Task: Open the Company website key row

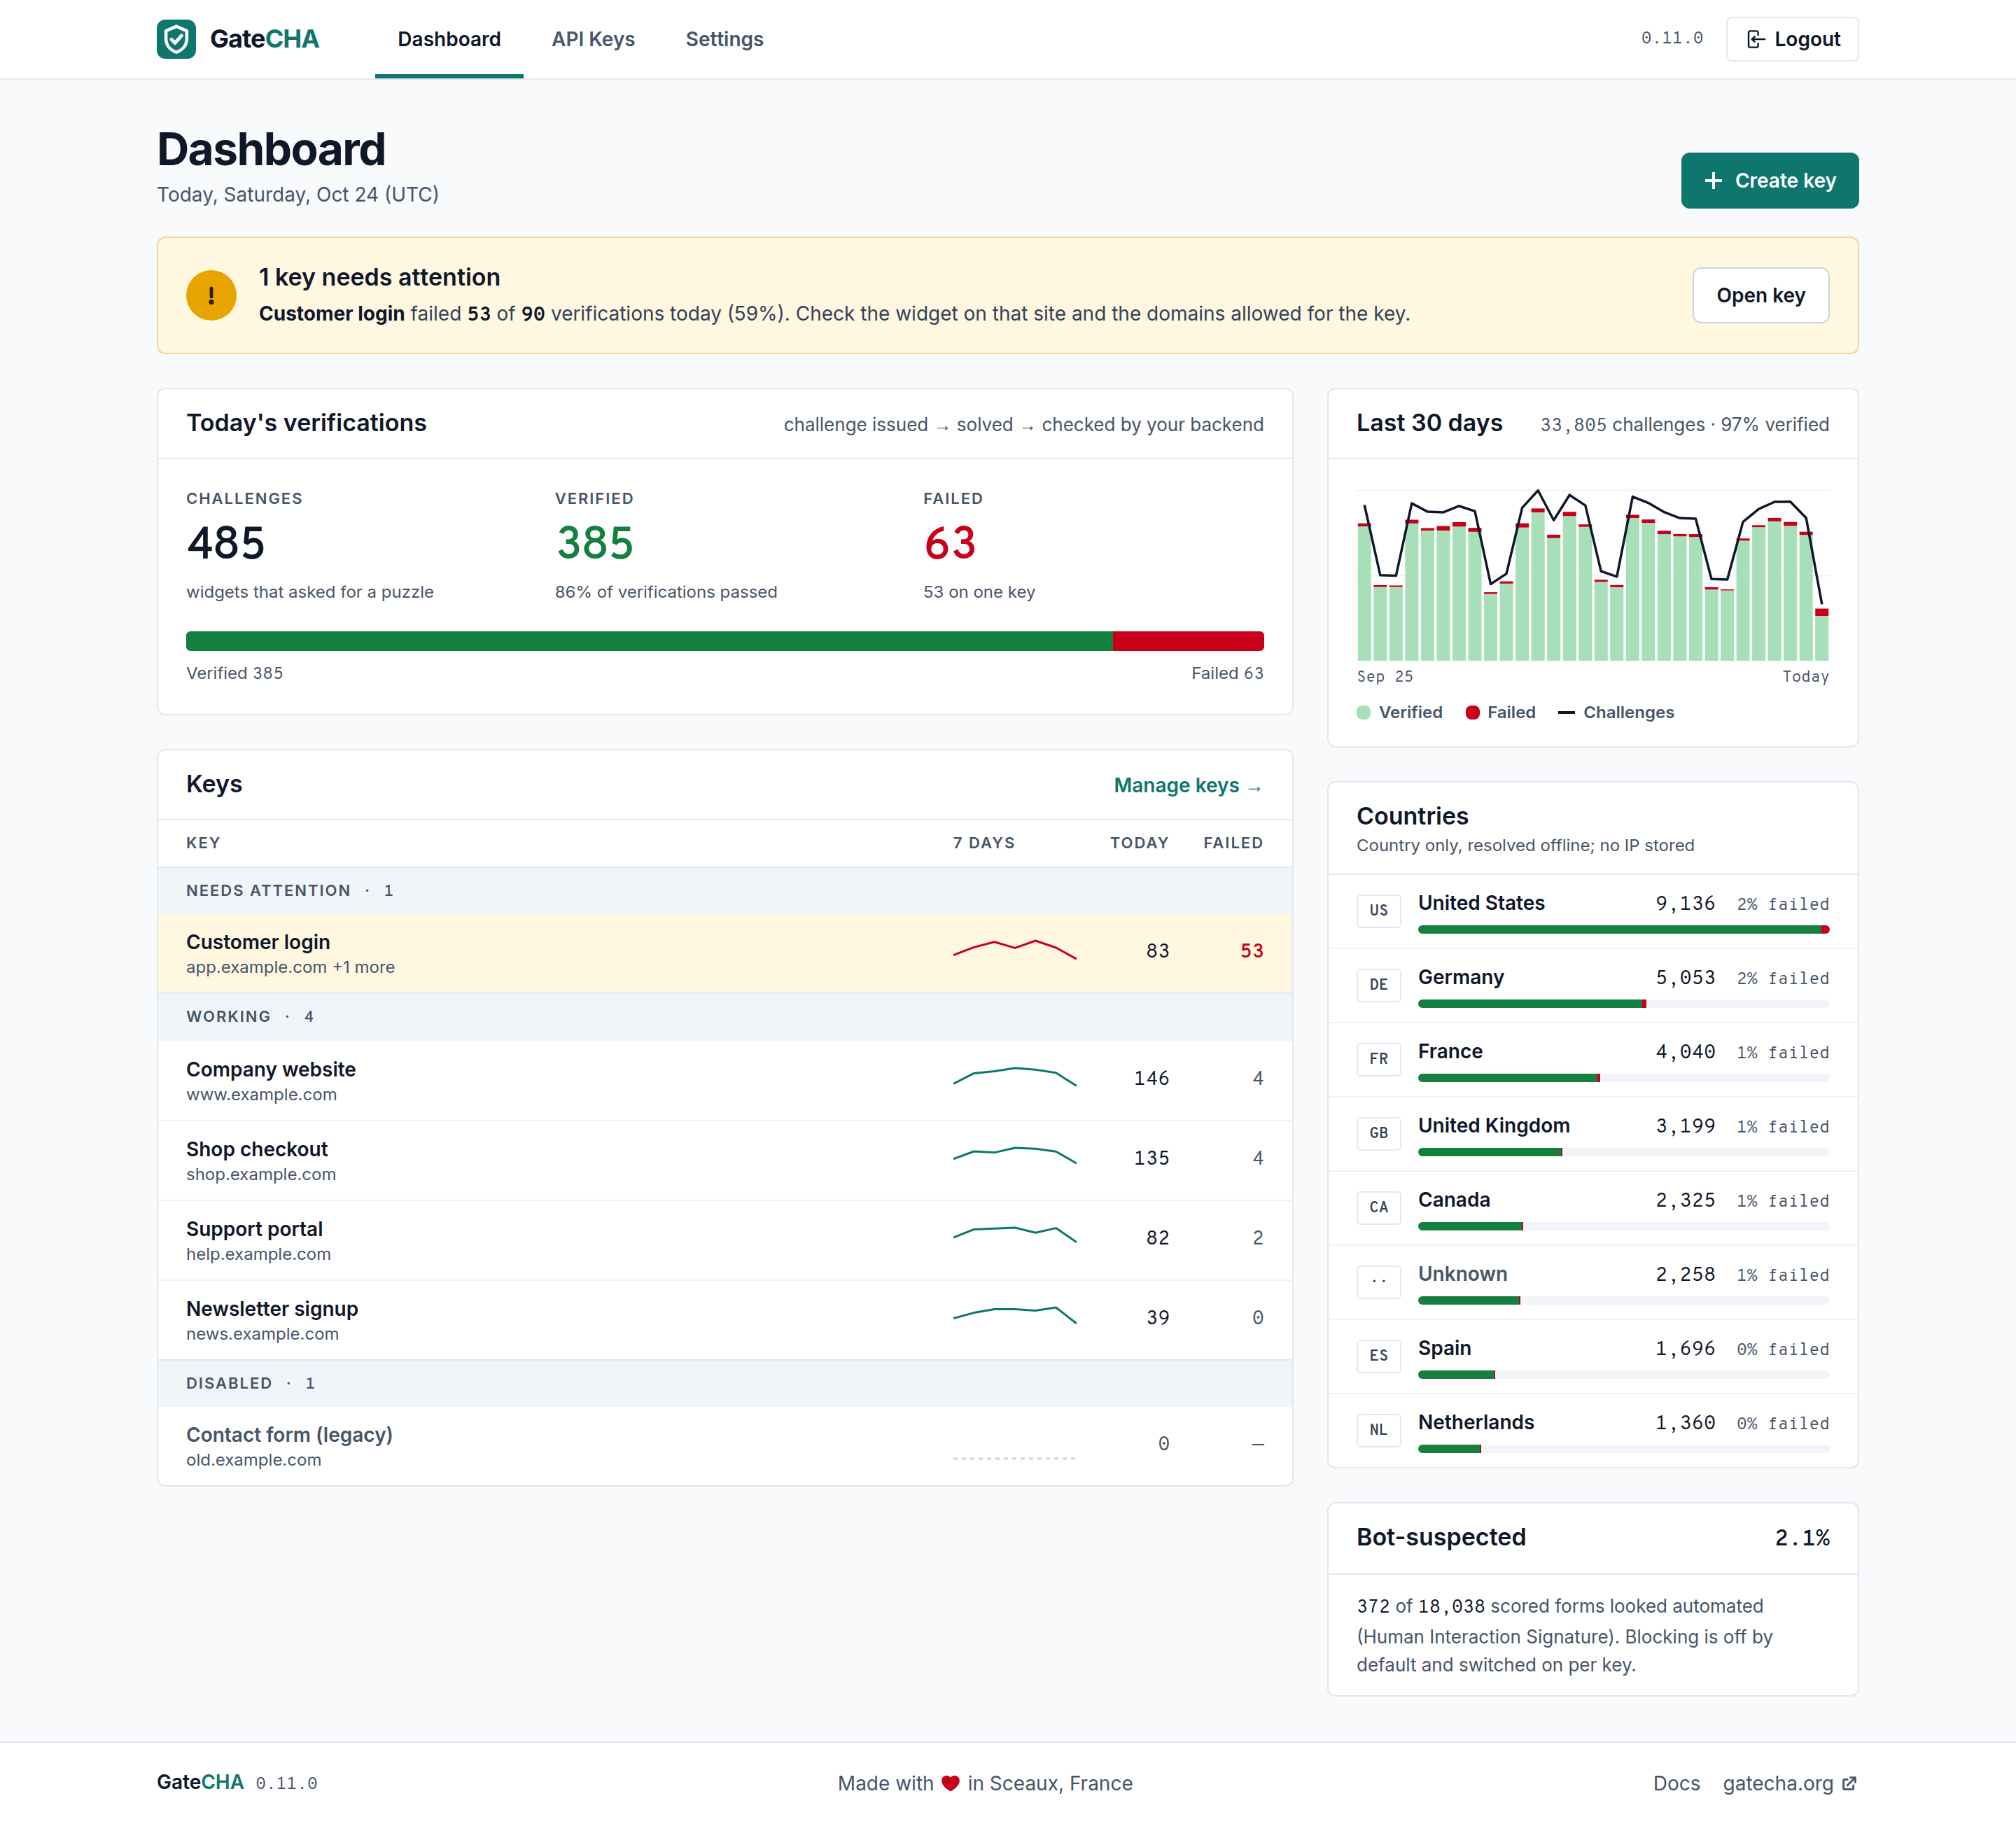Action: (x=724, y=1081)
